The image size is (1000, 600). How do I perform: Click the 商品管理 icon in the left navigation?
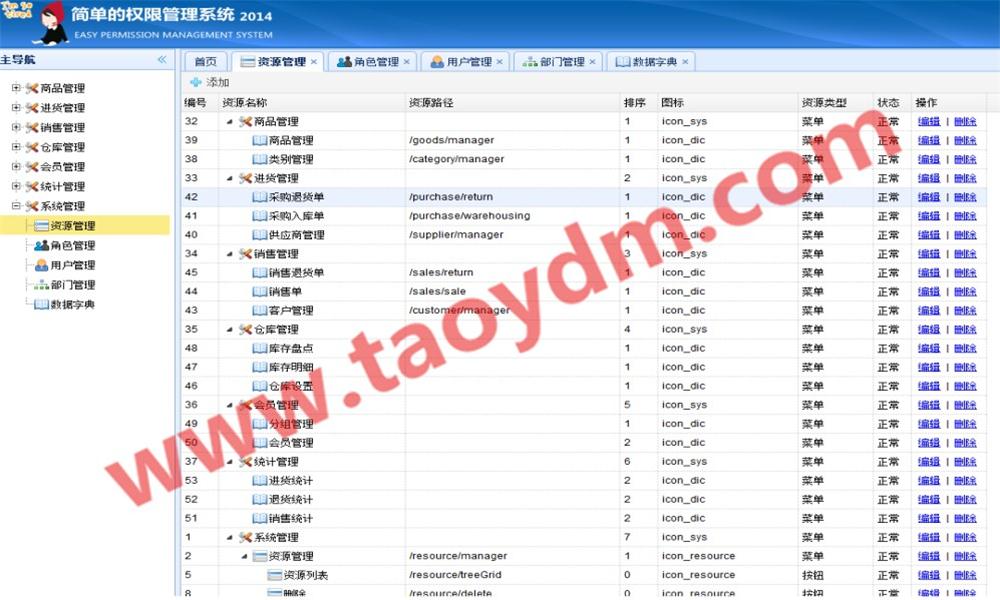(x=32, y=88)
